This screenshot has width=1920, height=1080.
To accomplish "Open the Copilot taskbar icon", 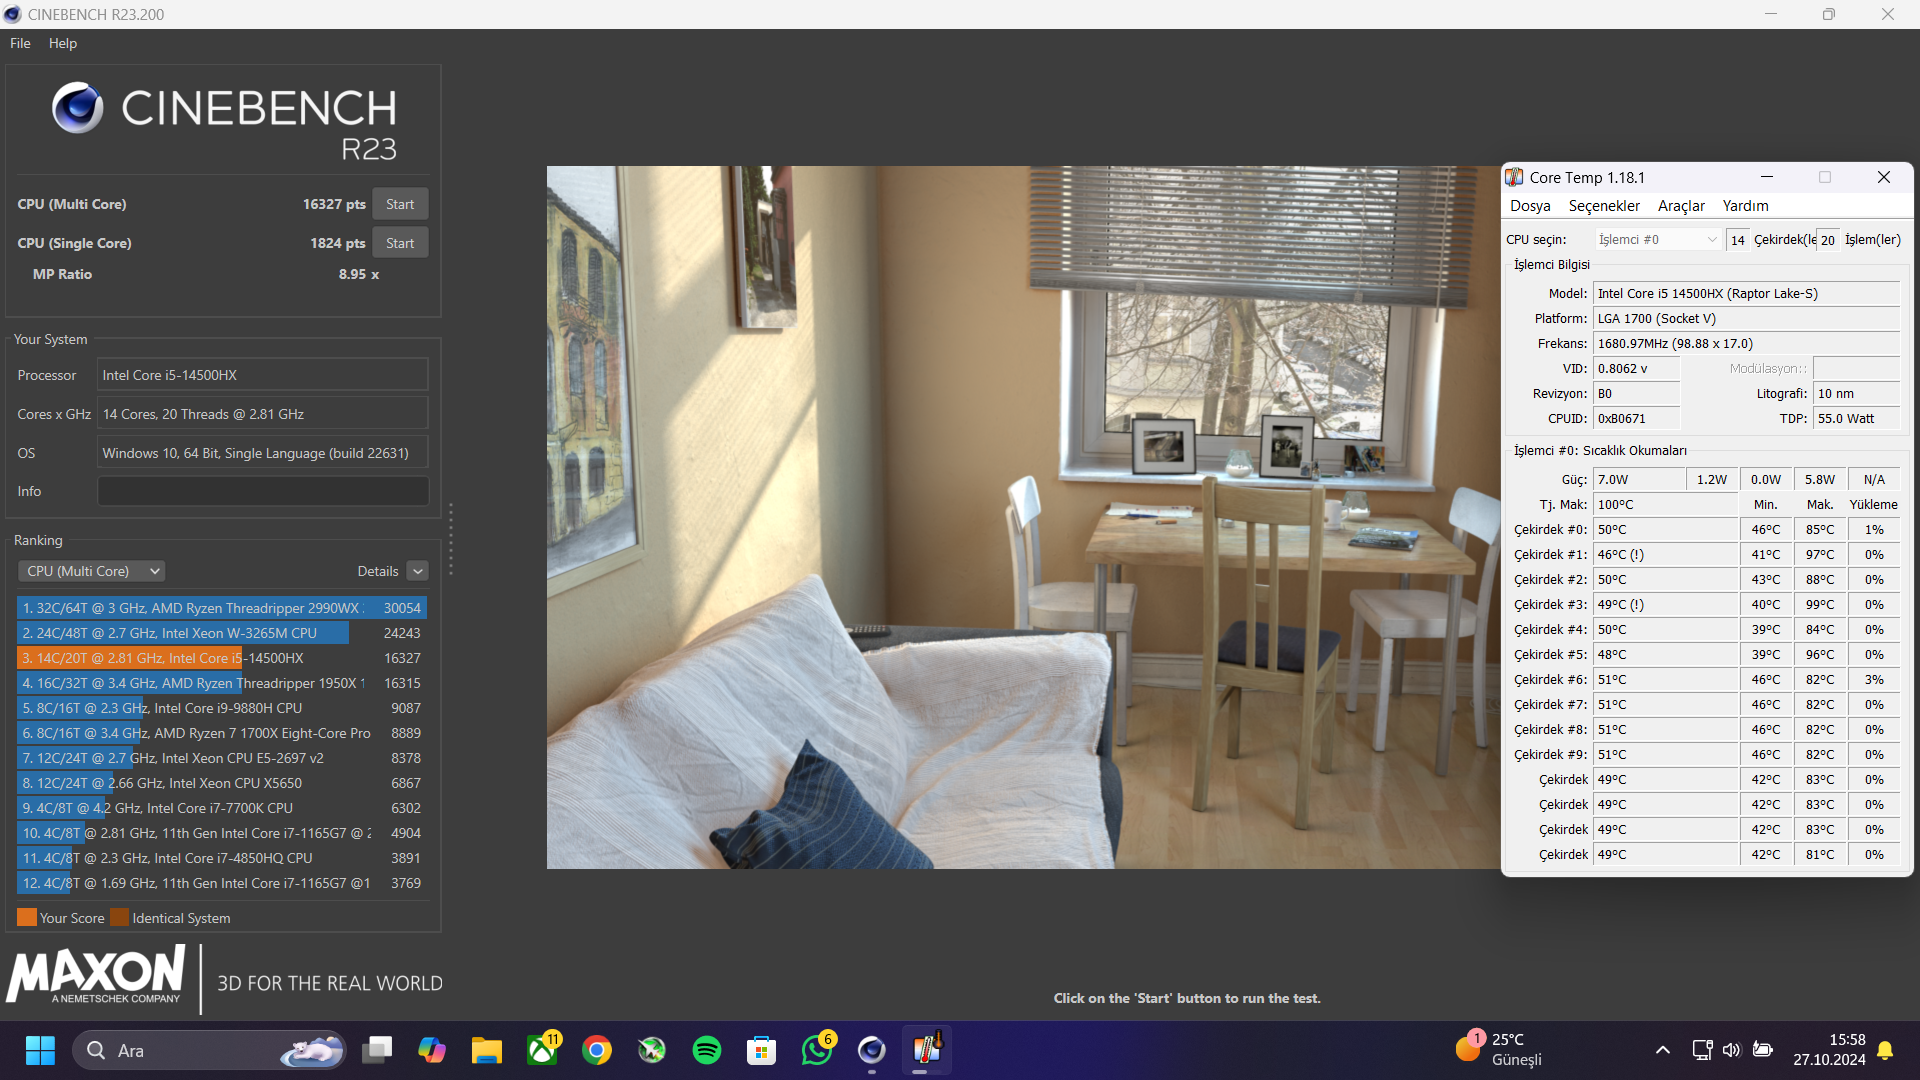I will pyautogui.click(x=432, y=1050).
